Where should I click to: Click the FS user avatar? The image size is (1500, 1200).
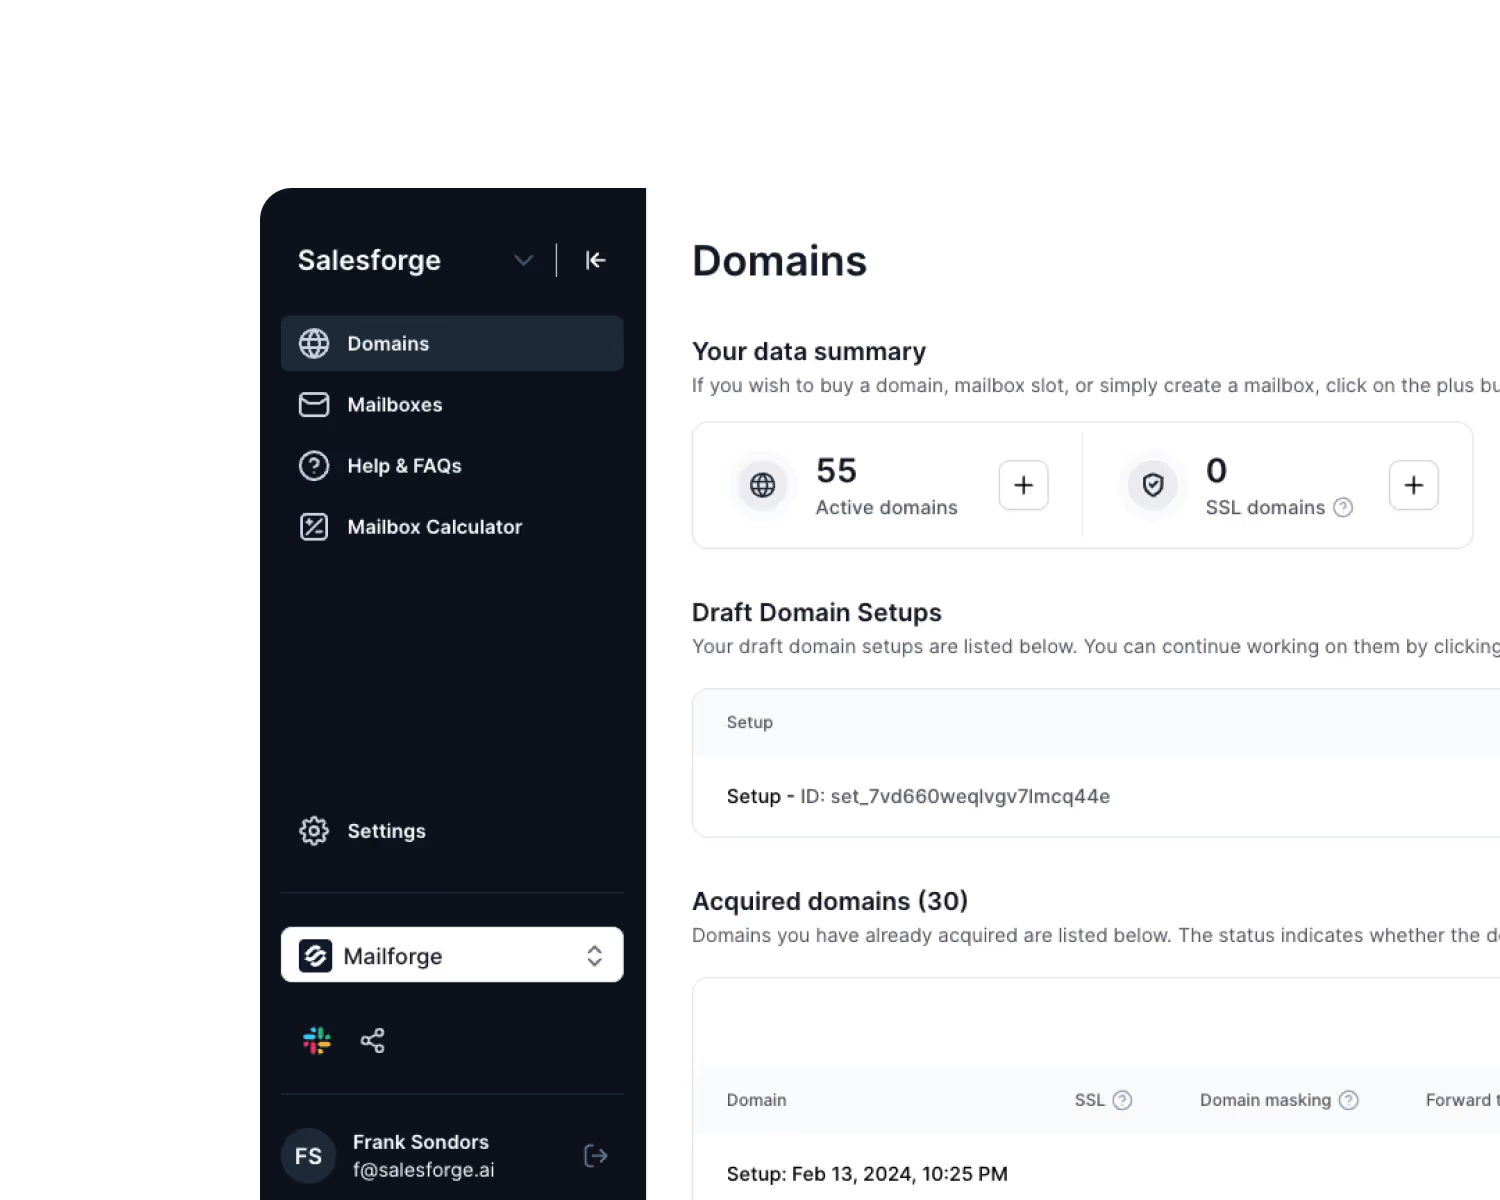pos(308,1156)
